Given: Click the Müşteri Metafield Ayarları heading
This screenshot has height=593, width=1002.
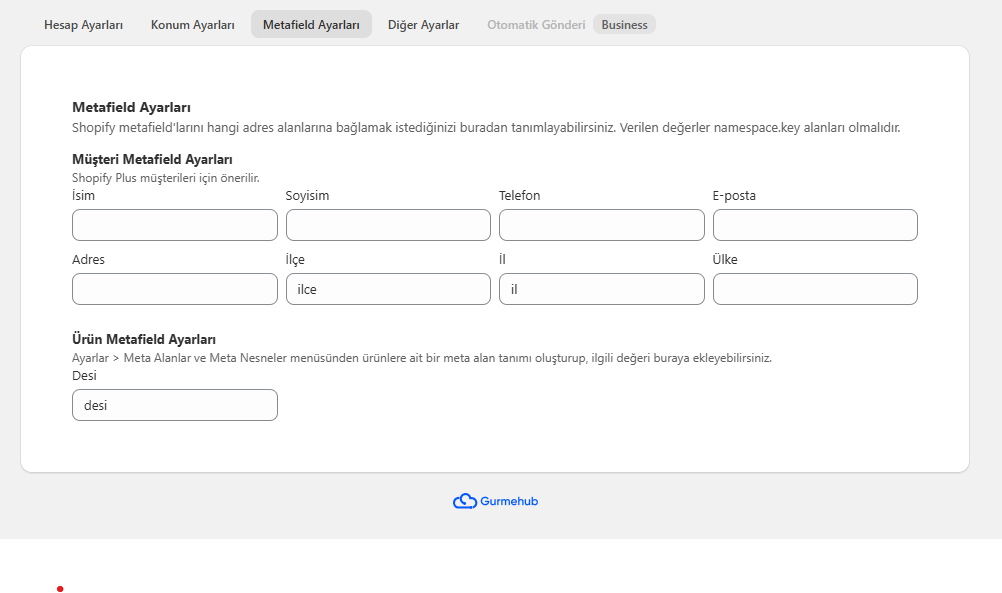Looking at the screenshot, I should click(x=152, y=159).
